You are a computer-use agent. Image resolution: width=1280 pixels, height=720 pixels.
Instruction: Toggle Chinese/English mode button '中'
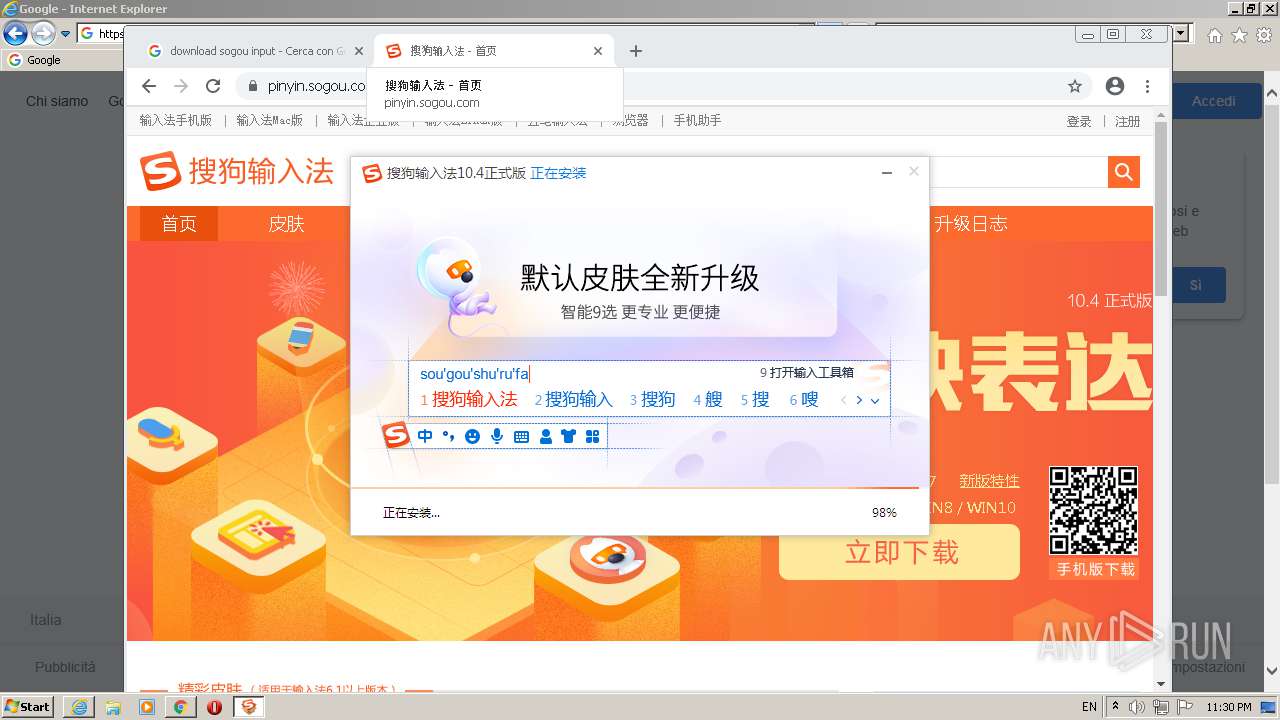click(x=425, y=436)
